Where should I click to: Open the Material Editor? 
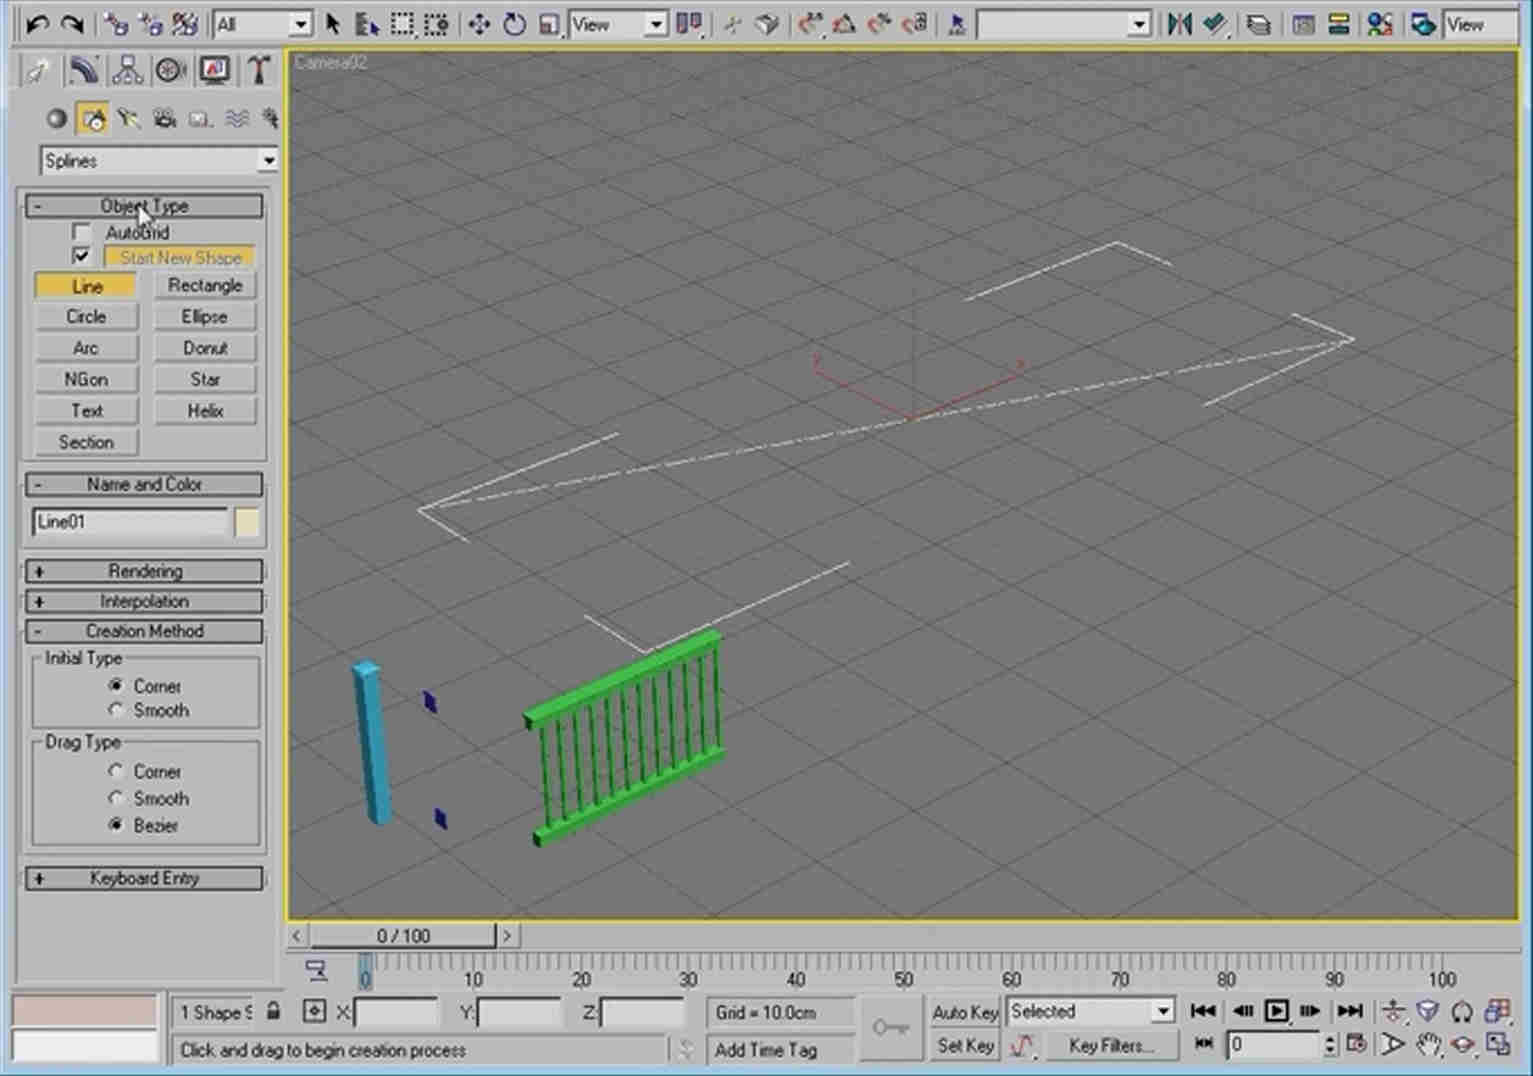click(1380, 24)
